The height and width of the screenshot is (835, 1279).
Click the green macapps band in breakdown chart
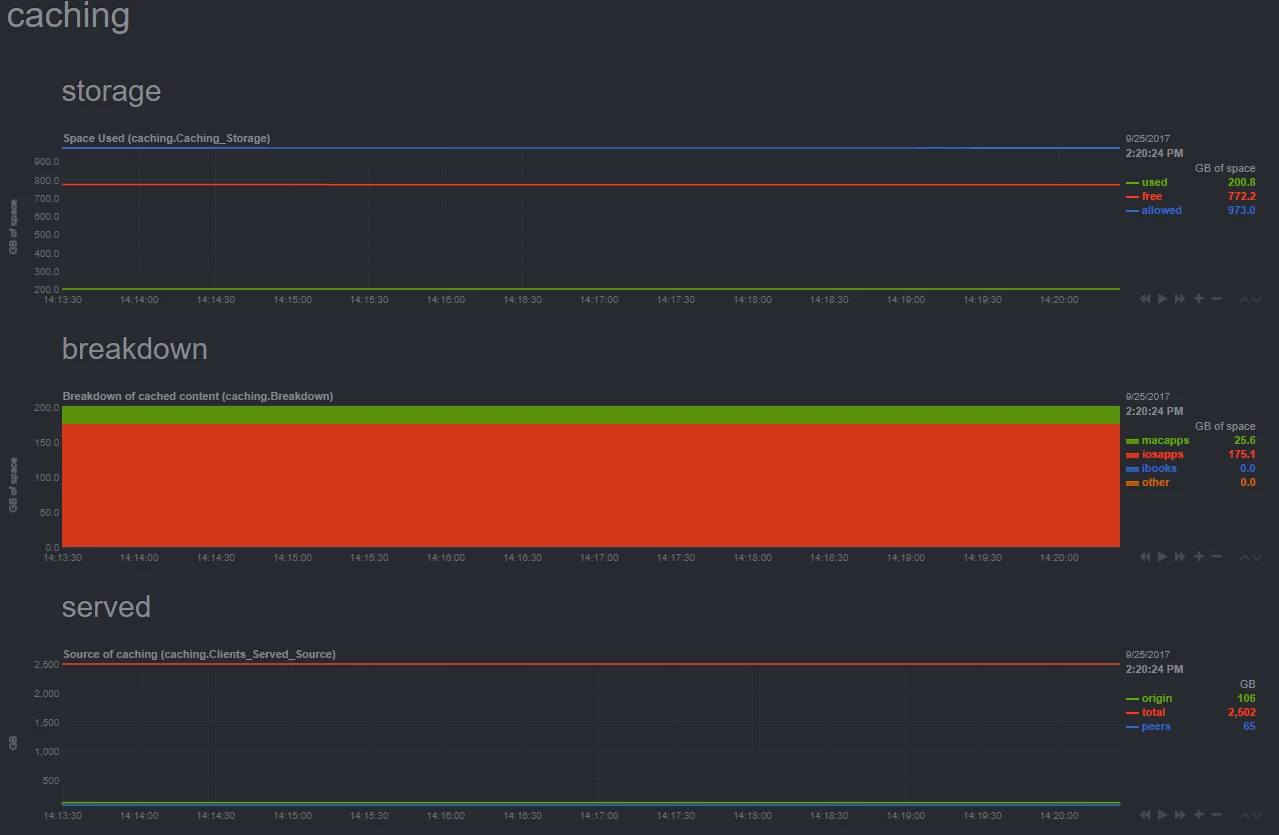pyautogui.click(x=590, y=415)
